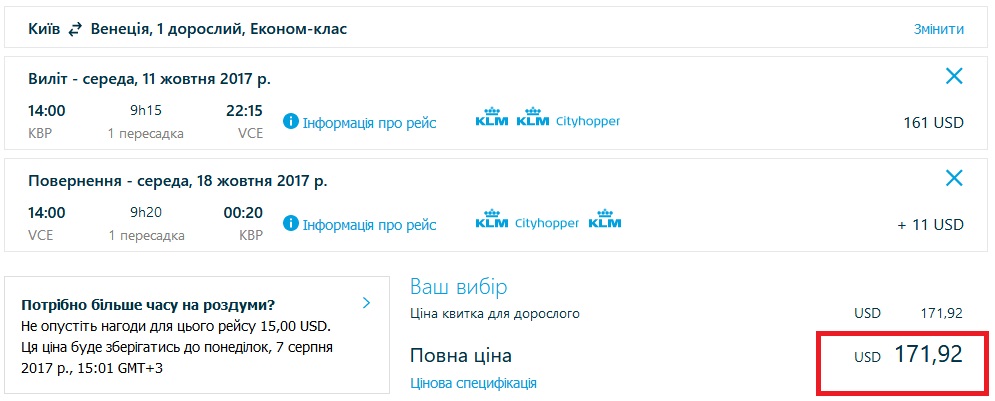Click the + 11 USD return fare
The width and height of the screenshot is (995, 401).
click(930, 225)
